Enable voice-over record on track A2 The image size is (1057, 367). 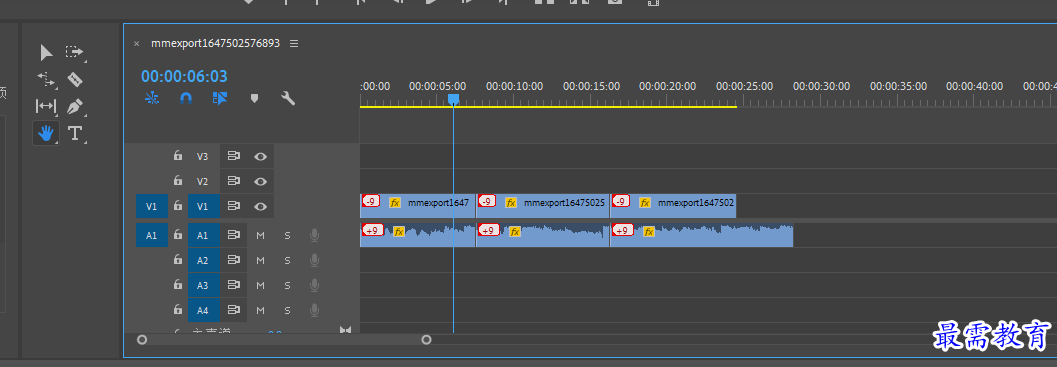click(x=314, y=260)
